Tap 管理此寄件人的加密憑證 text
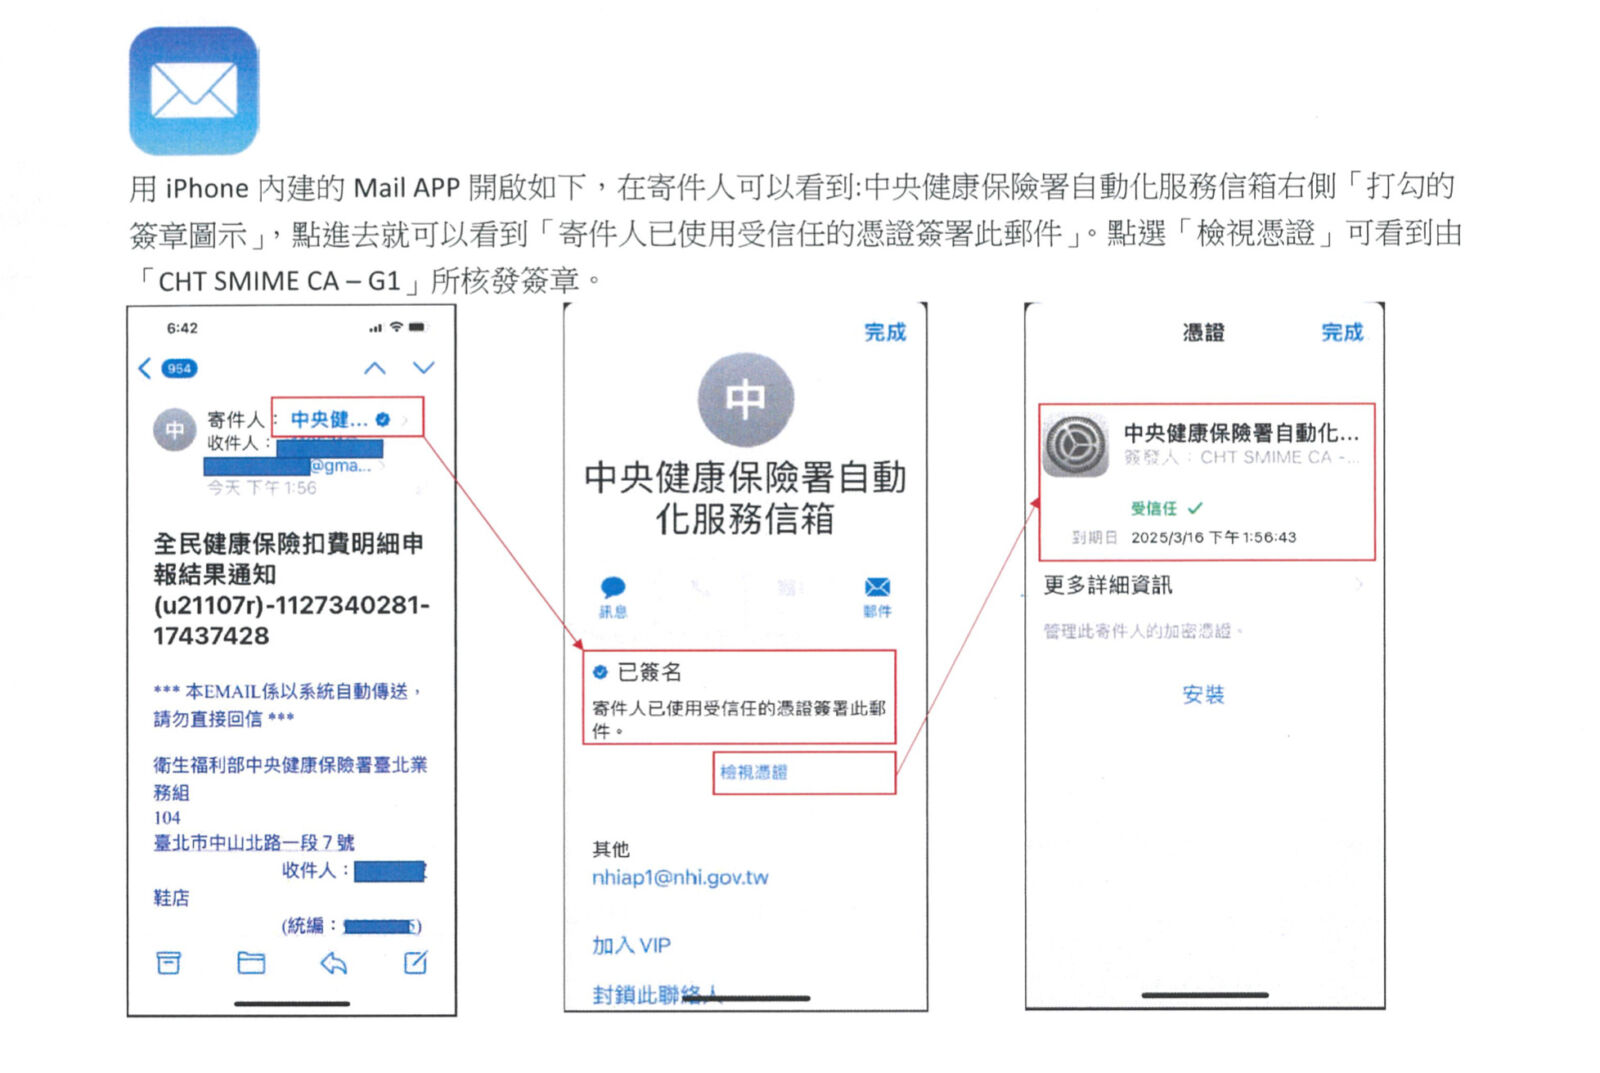 (x=1143, y=631)
